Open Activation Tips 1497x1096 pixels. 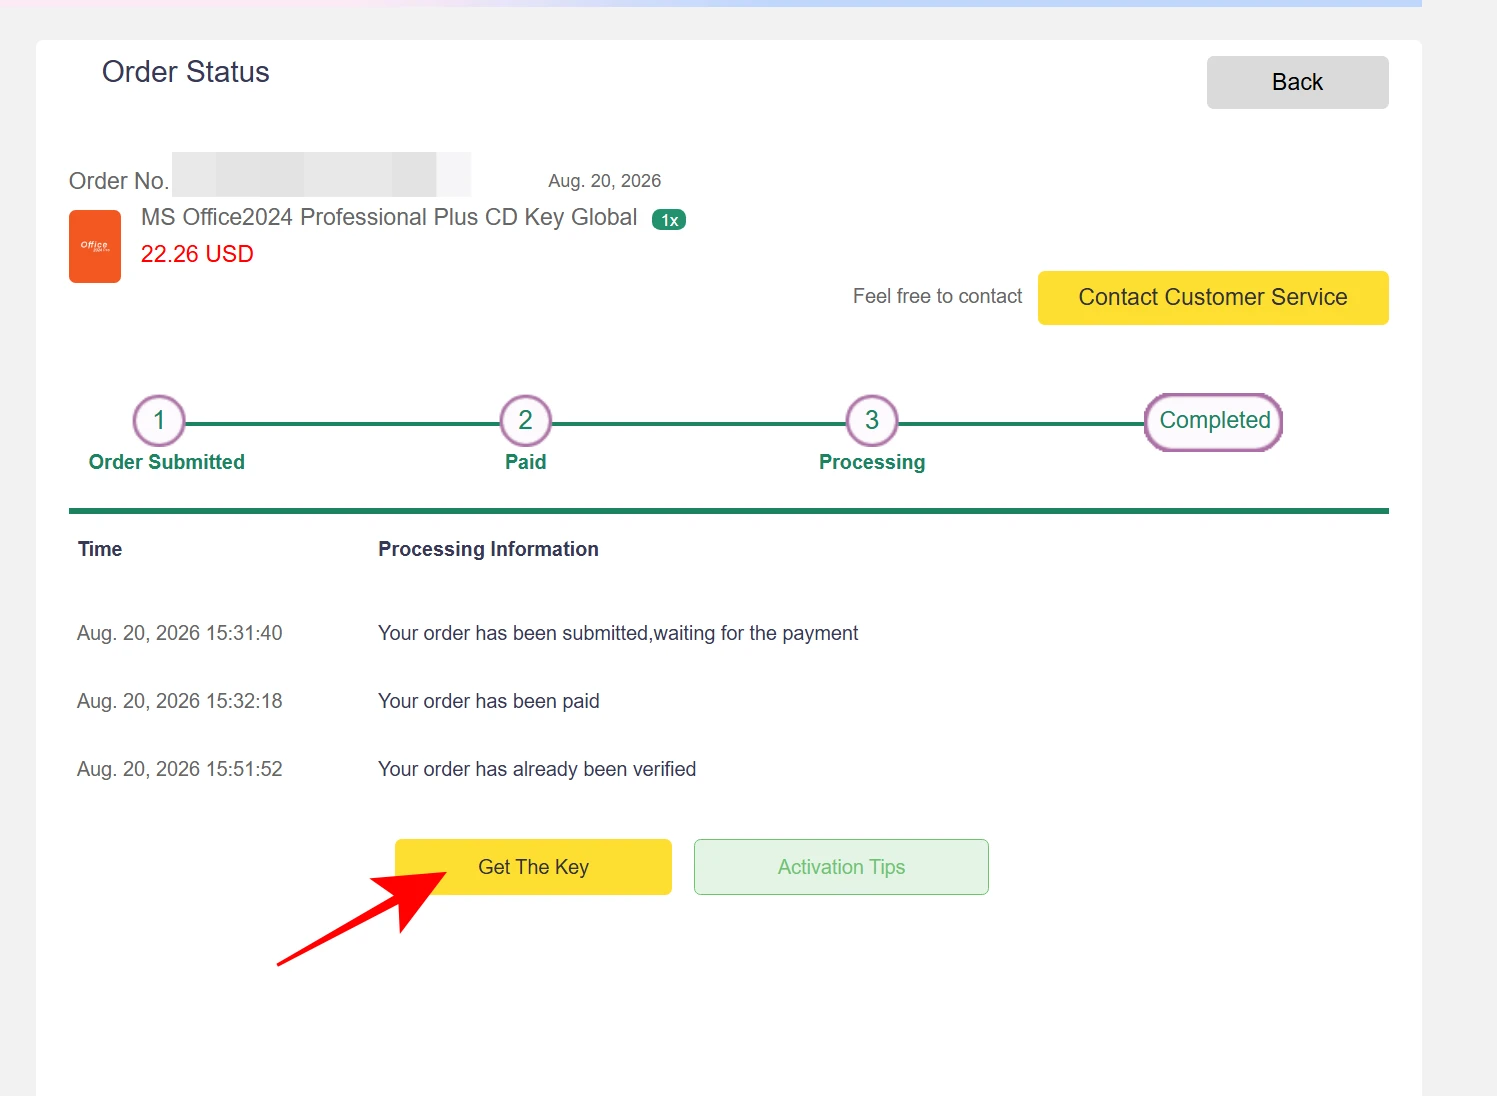(x=841, y=867)
